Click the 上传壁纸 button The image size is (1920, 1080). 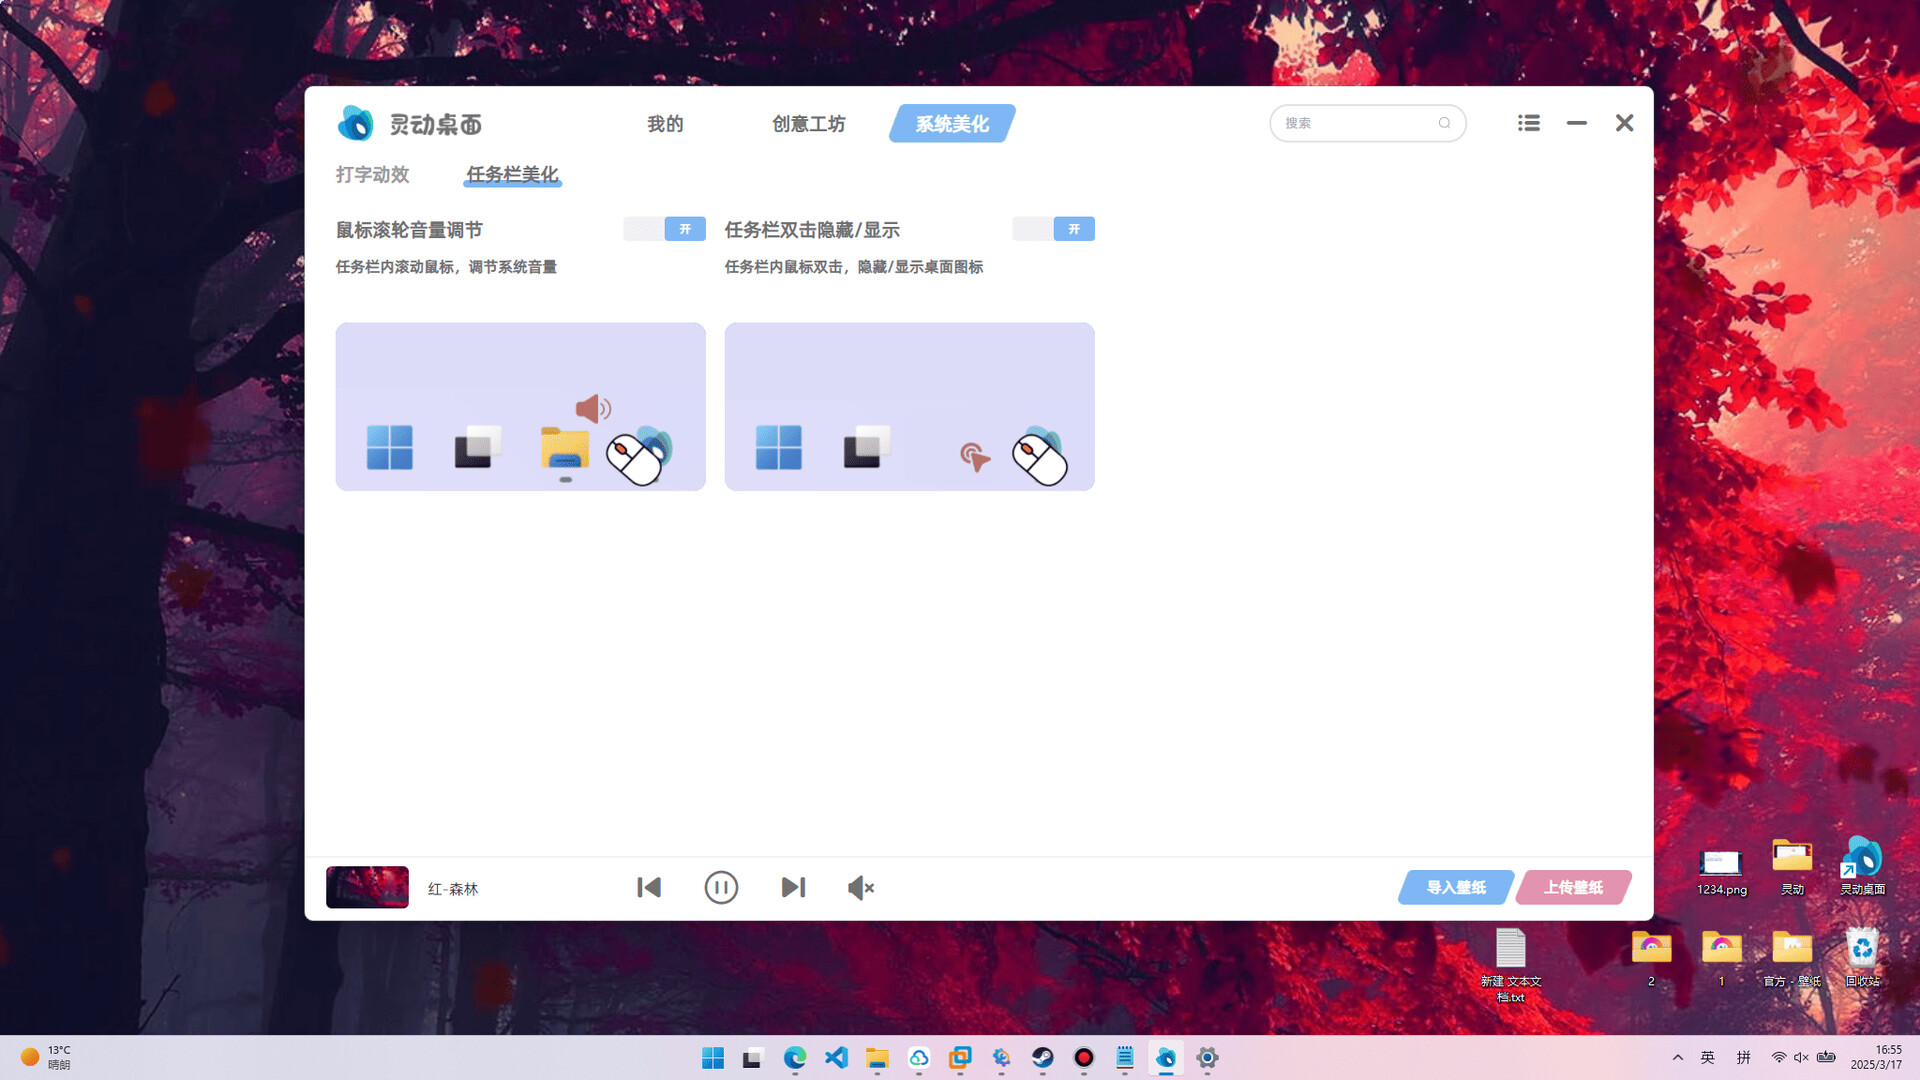tap(1573, 887)
